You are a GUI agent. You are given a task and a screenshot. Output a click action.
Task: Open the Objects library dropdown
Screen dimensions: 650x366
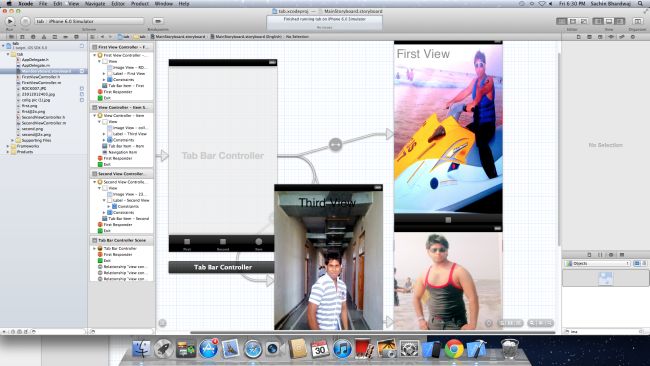pyautogui.click(x=597, y=263)
